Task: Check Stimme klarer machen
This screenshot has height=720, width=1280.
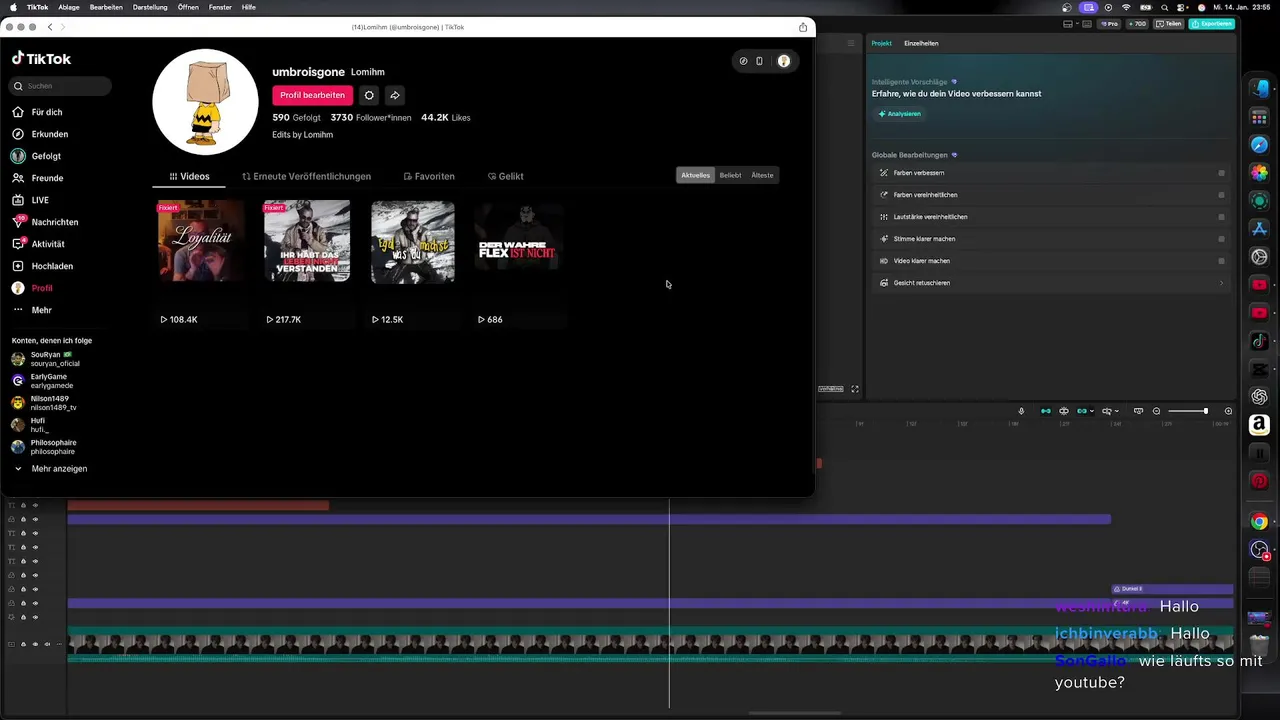Action: (x=1221, y=239)
